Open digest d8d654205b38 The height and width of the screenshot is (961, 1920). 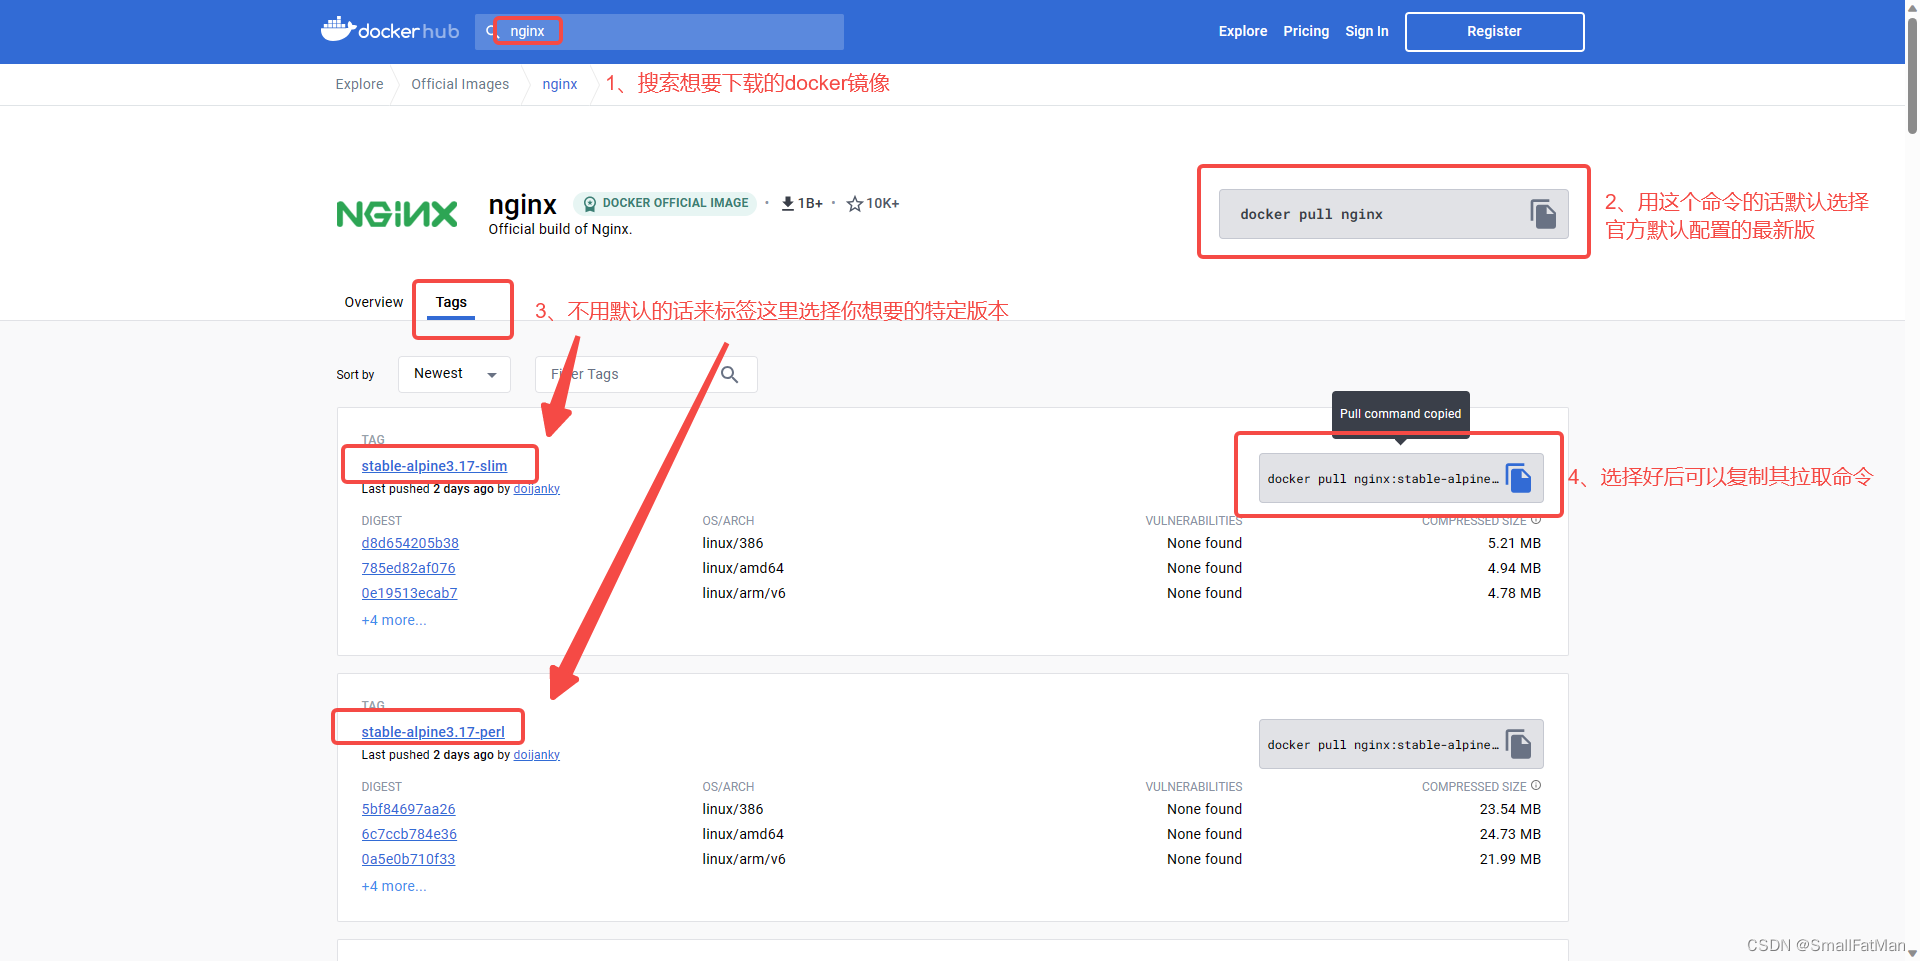(410, 543)
